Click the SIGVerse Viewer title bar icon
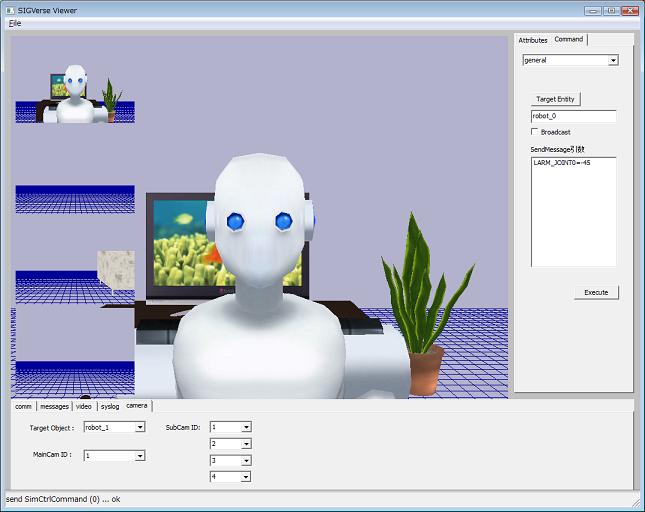This screenshot has width=645, height=512. 10,10
